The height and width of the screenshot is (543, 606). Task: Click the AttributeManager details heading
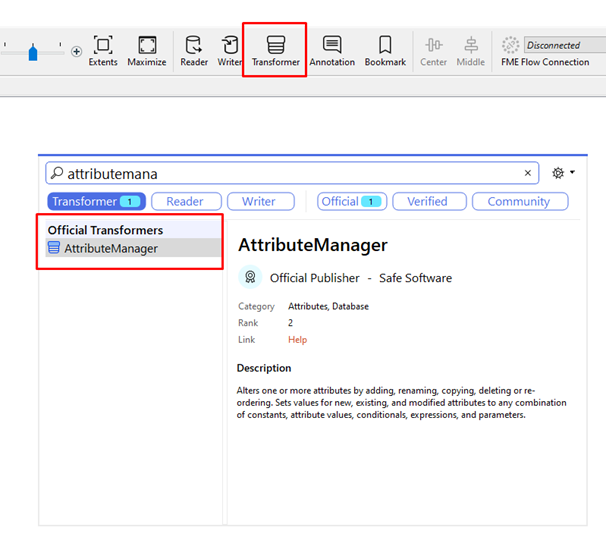(313, 245)
